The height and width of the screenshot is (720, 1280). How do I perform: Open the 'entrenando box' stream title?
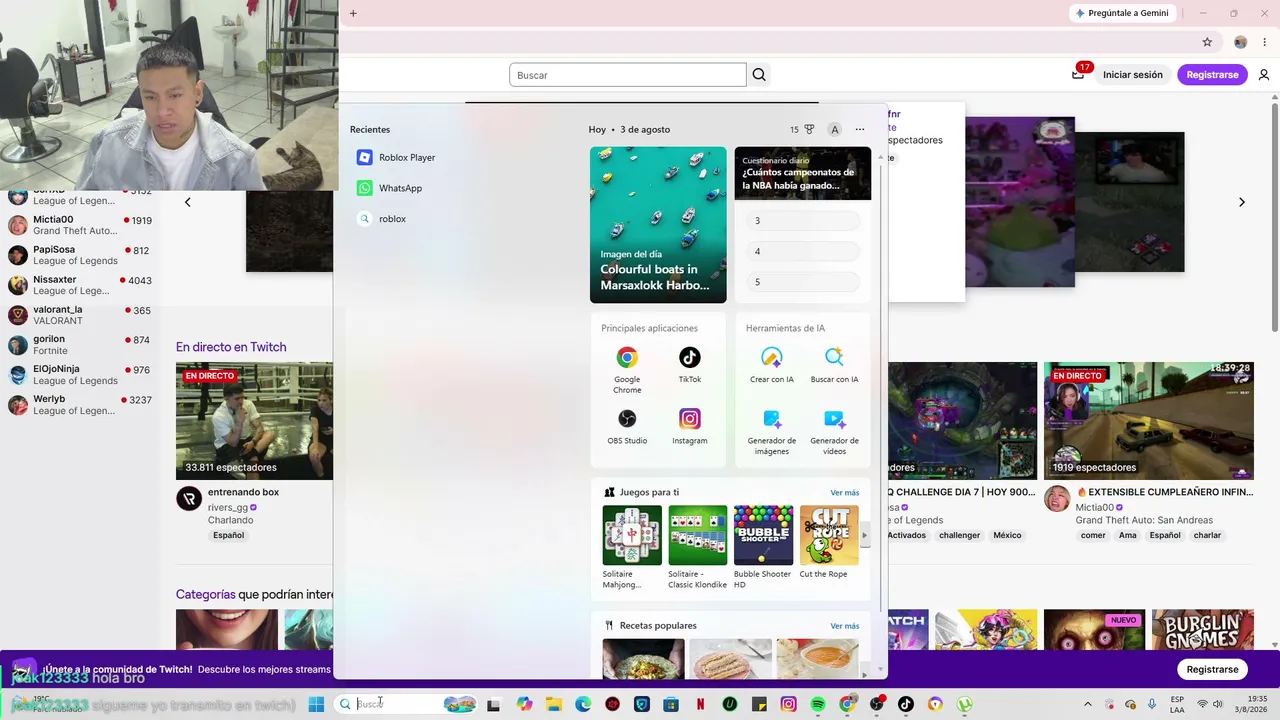(x=243, y=492)
